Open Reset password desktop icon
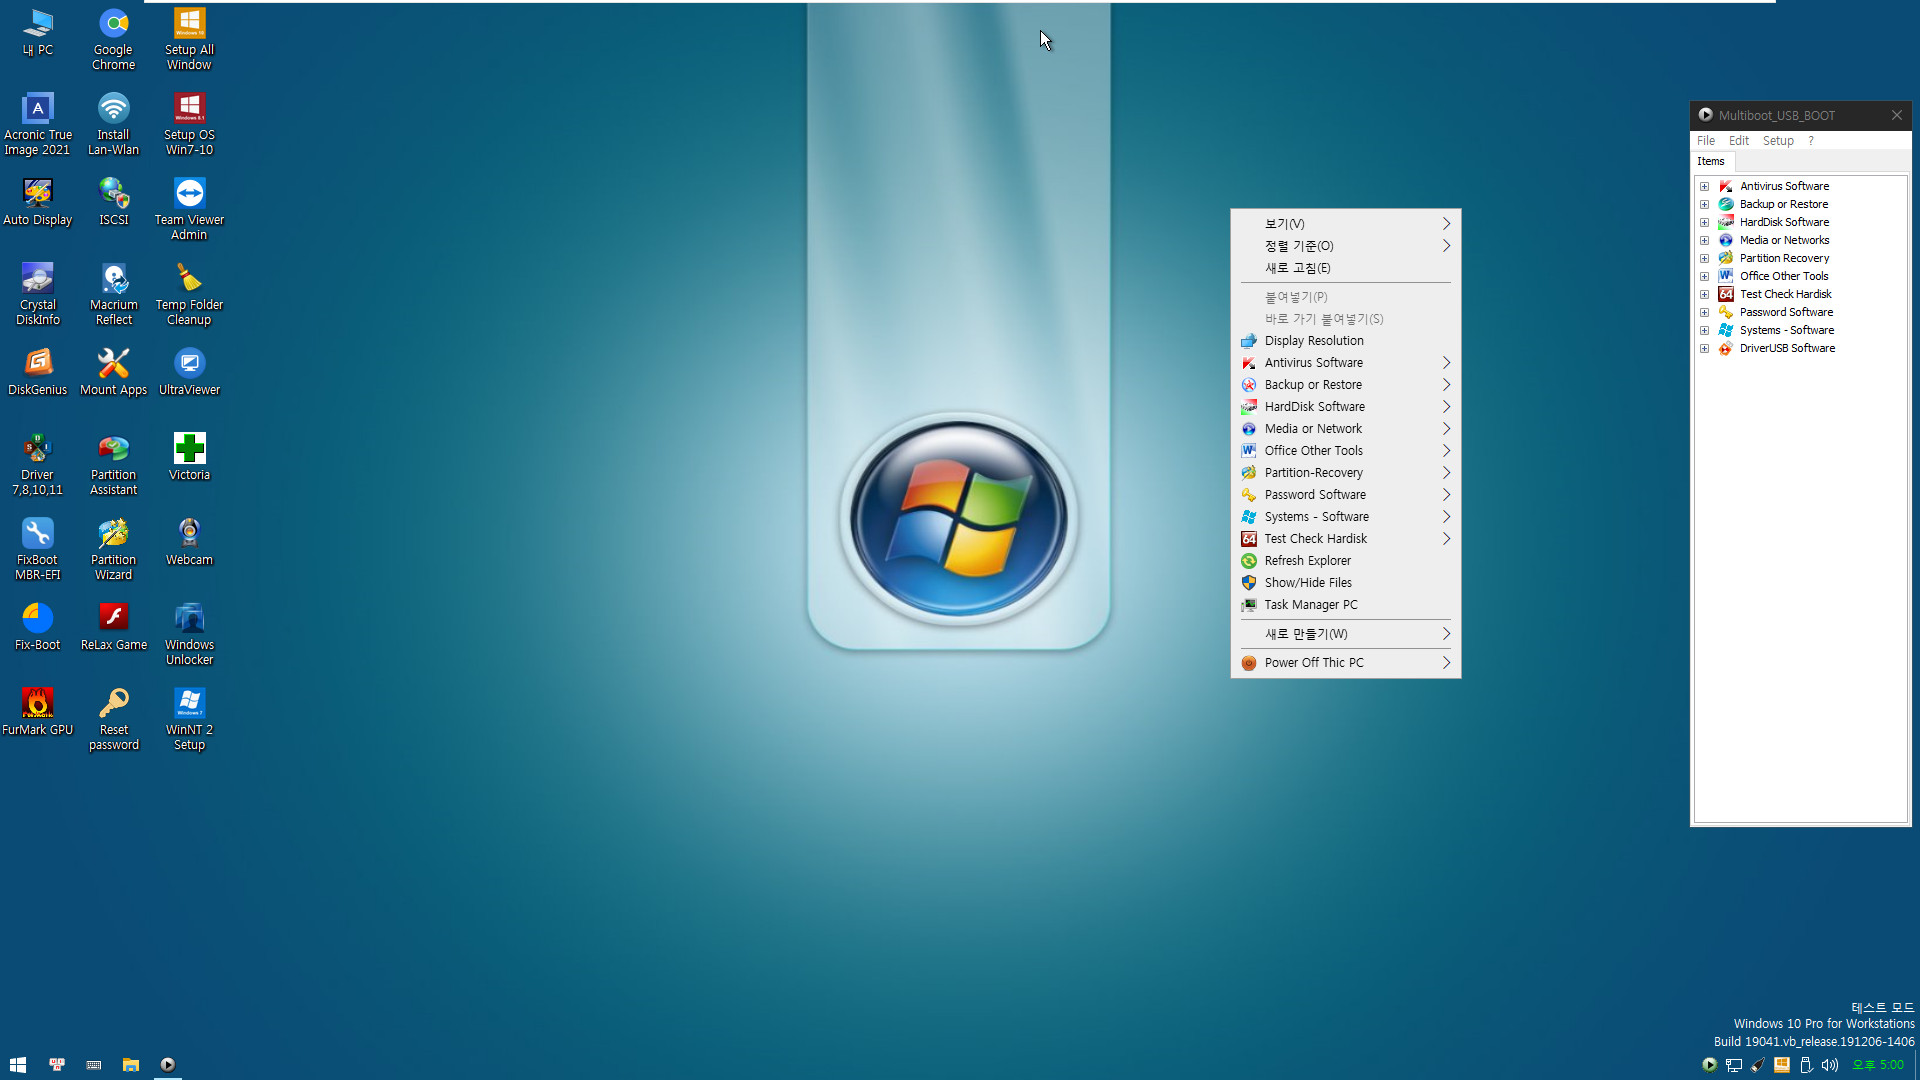1920x1080 pixels. click(x=113, y=719)
